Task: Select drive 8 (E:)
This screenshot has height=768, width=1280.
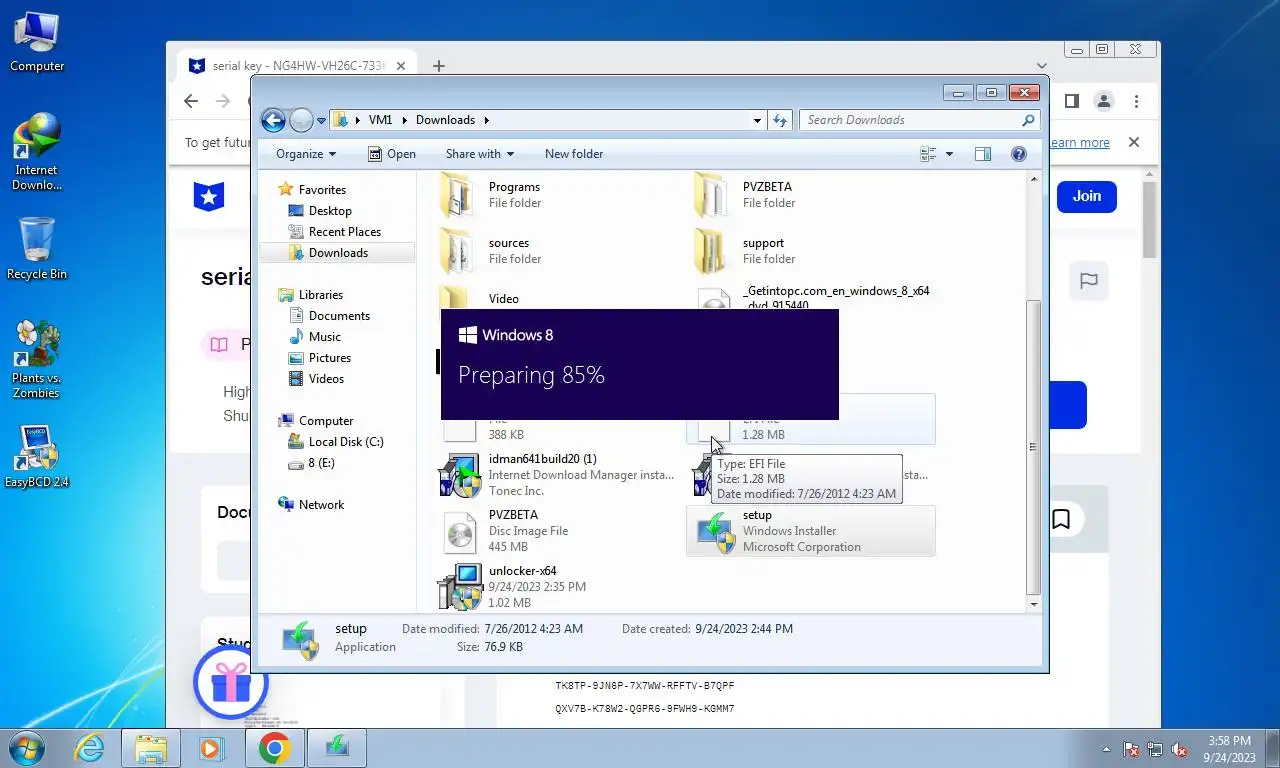Action: [311, 463]
